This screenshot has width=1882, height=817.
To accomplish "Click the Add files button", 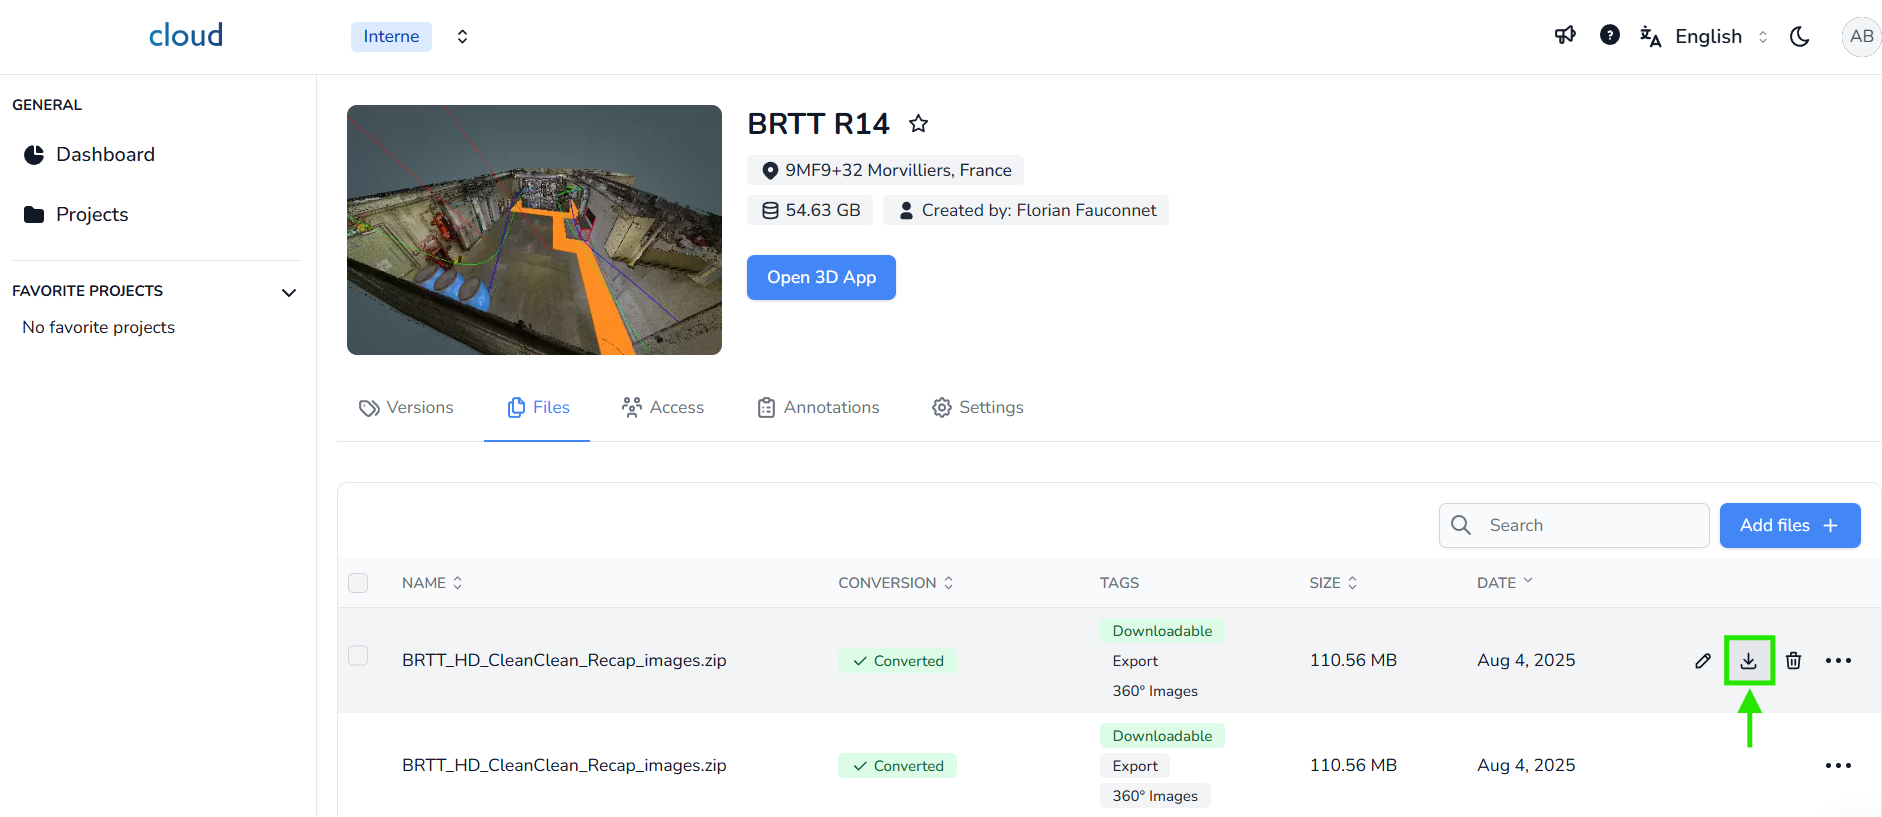I will (x=1789, y=526).
